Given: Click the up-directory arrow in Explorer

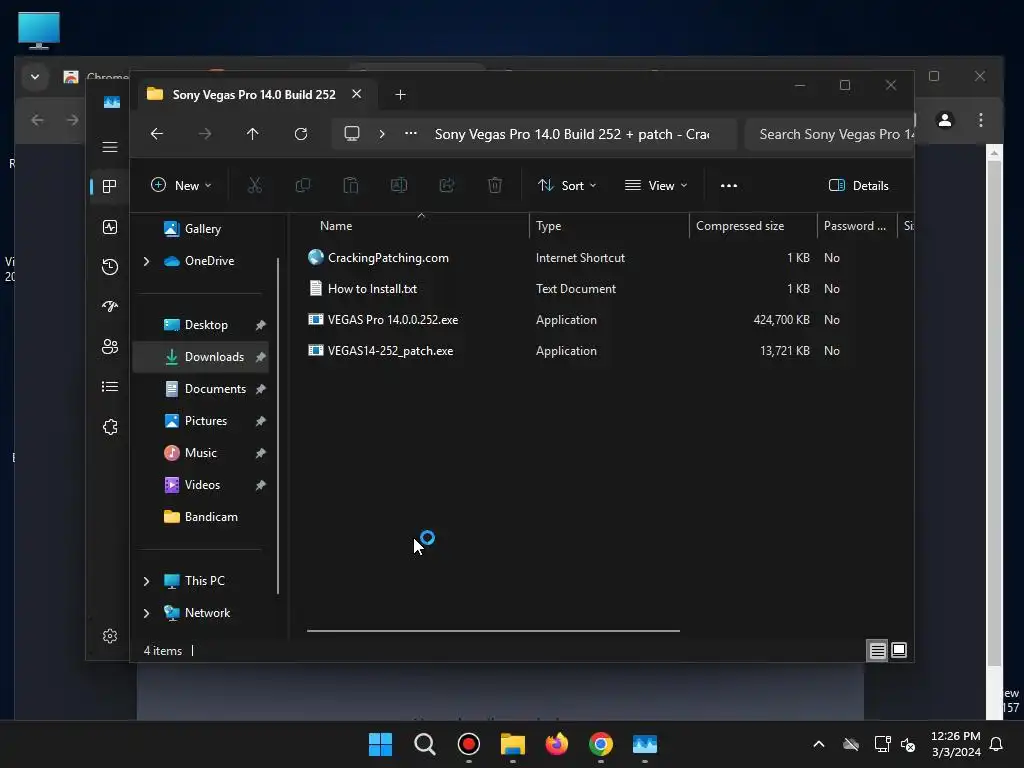Looking at the screenshot, I should pos(253,134).
